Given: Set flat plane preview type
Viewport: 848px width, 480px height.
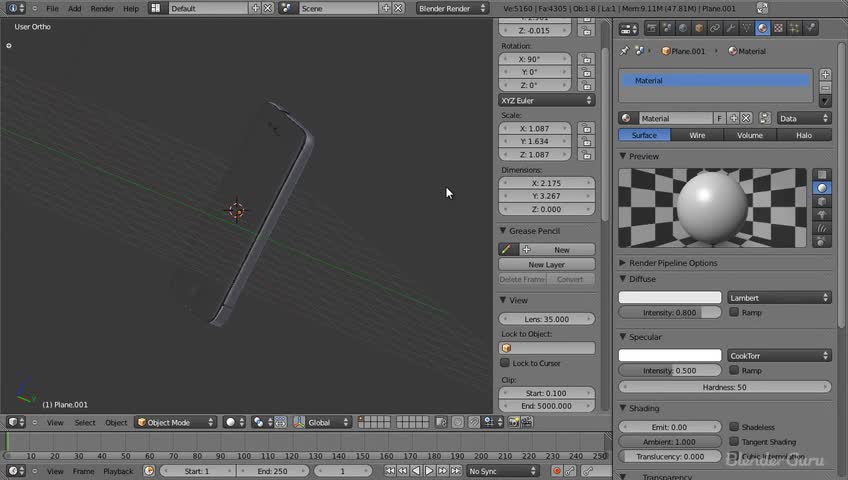Looking at the screenshot, I should coord(822,175).
